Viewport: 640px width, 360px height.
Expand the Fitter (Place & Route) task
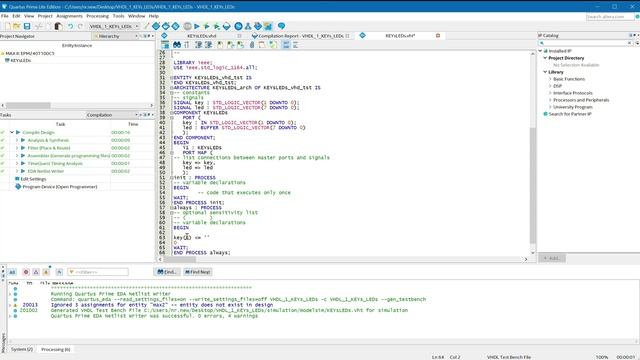17,148
